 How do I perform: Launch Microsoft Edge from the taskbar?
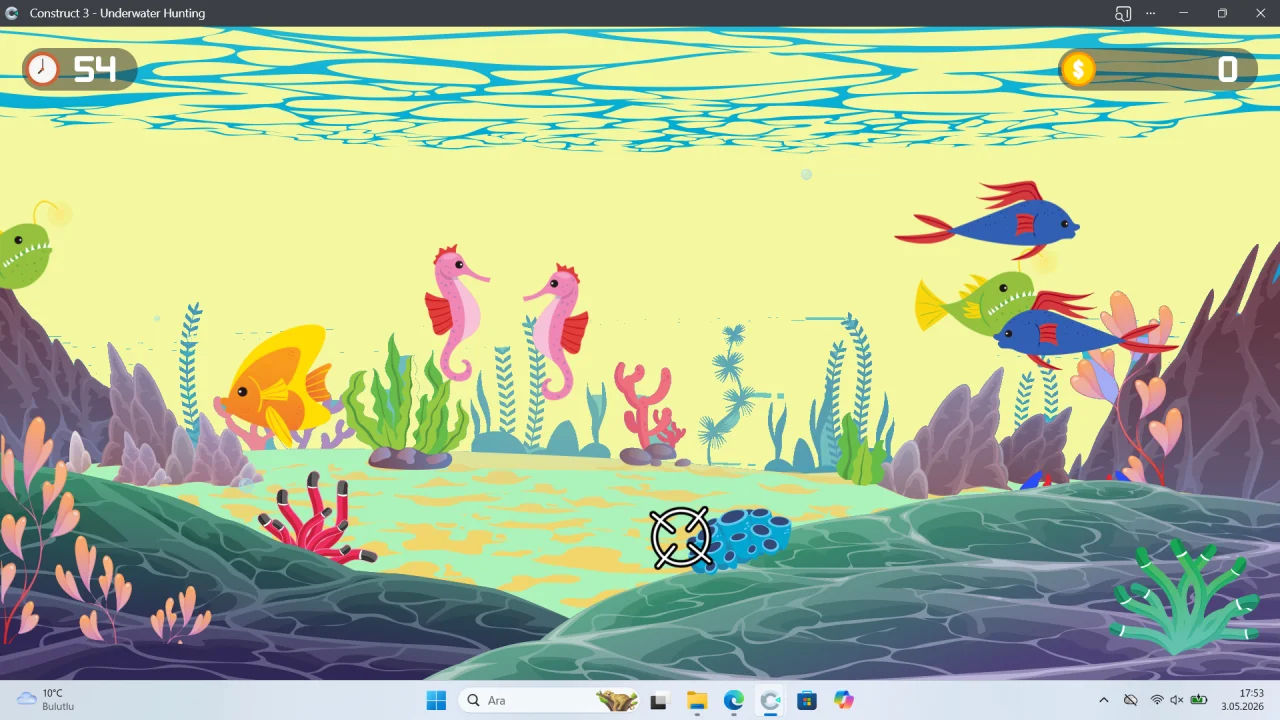click(x=734, y=700)
